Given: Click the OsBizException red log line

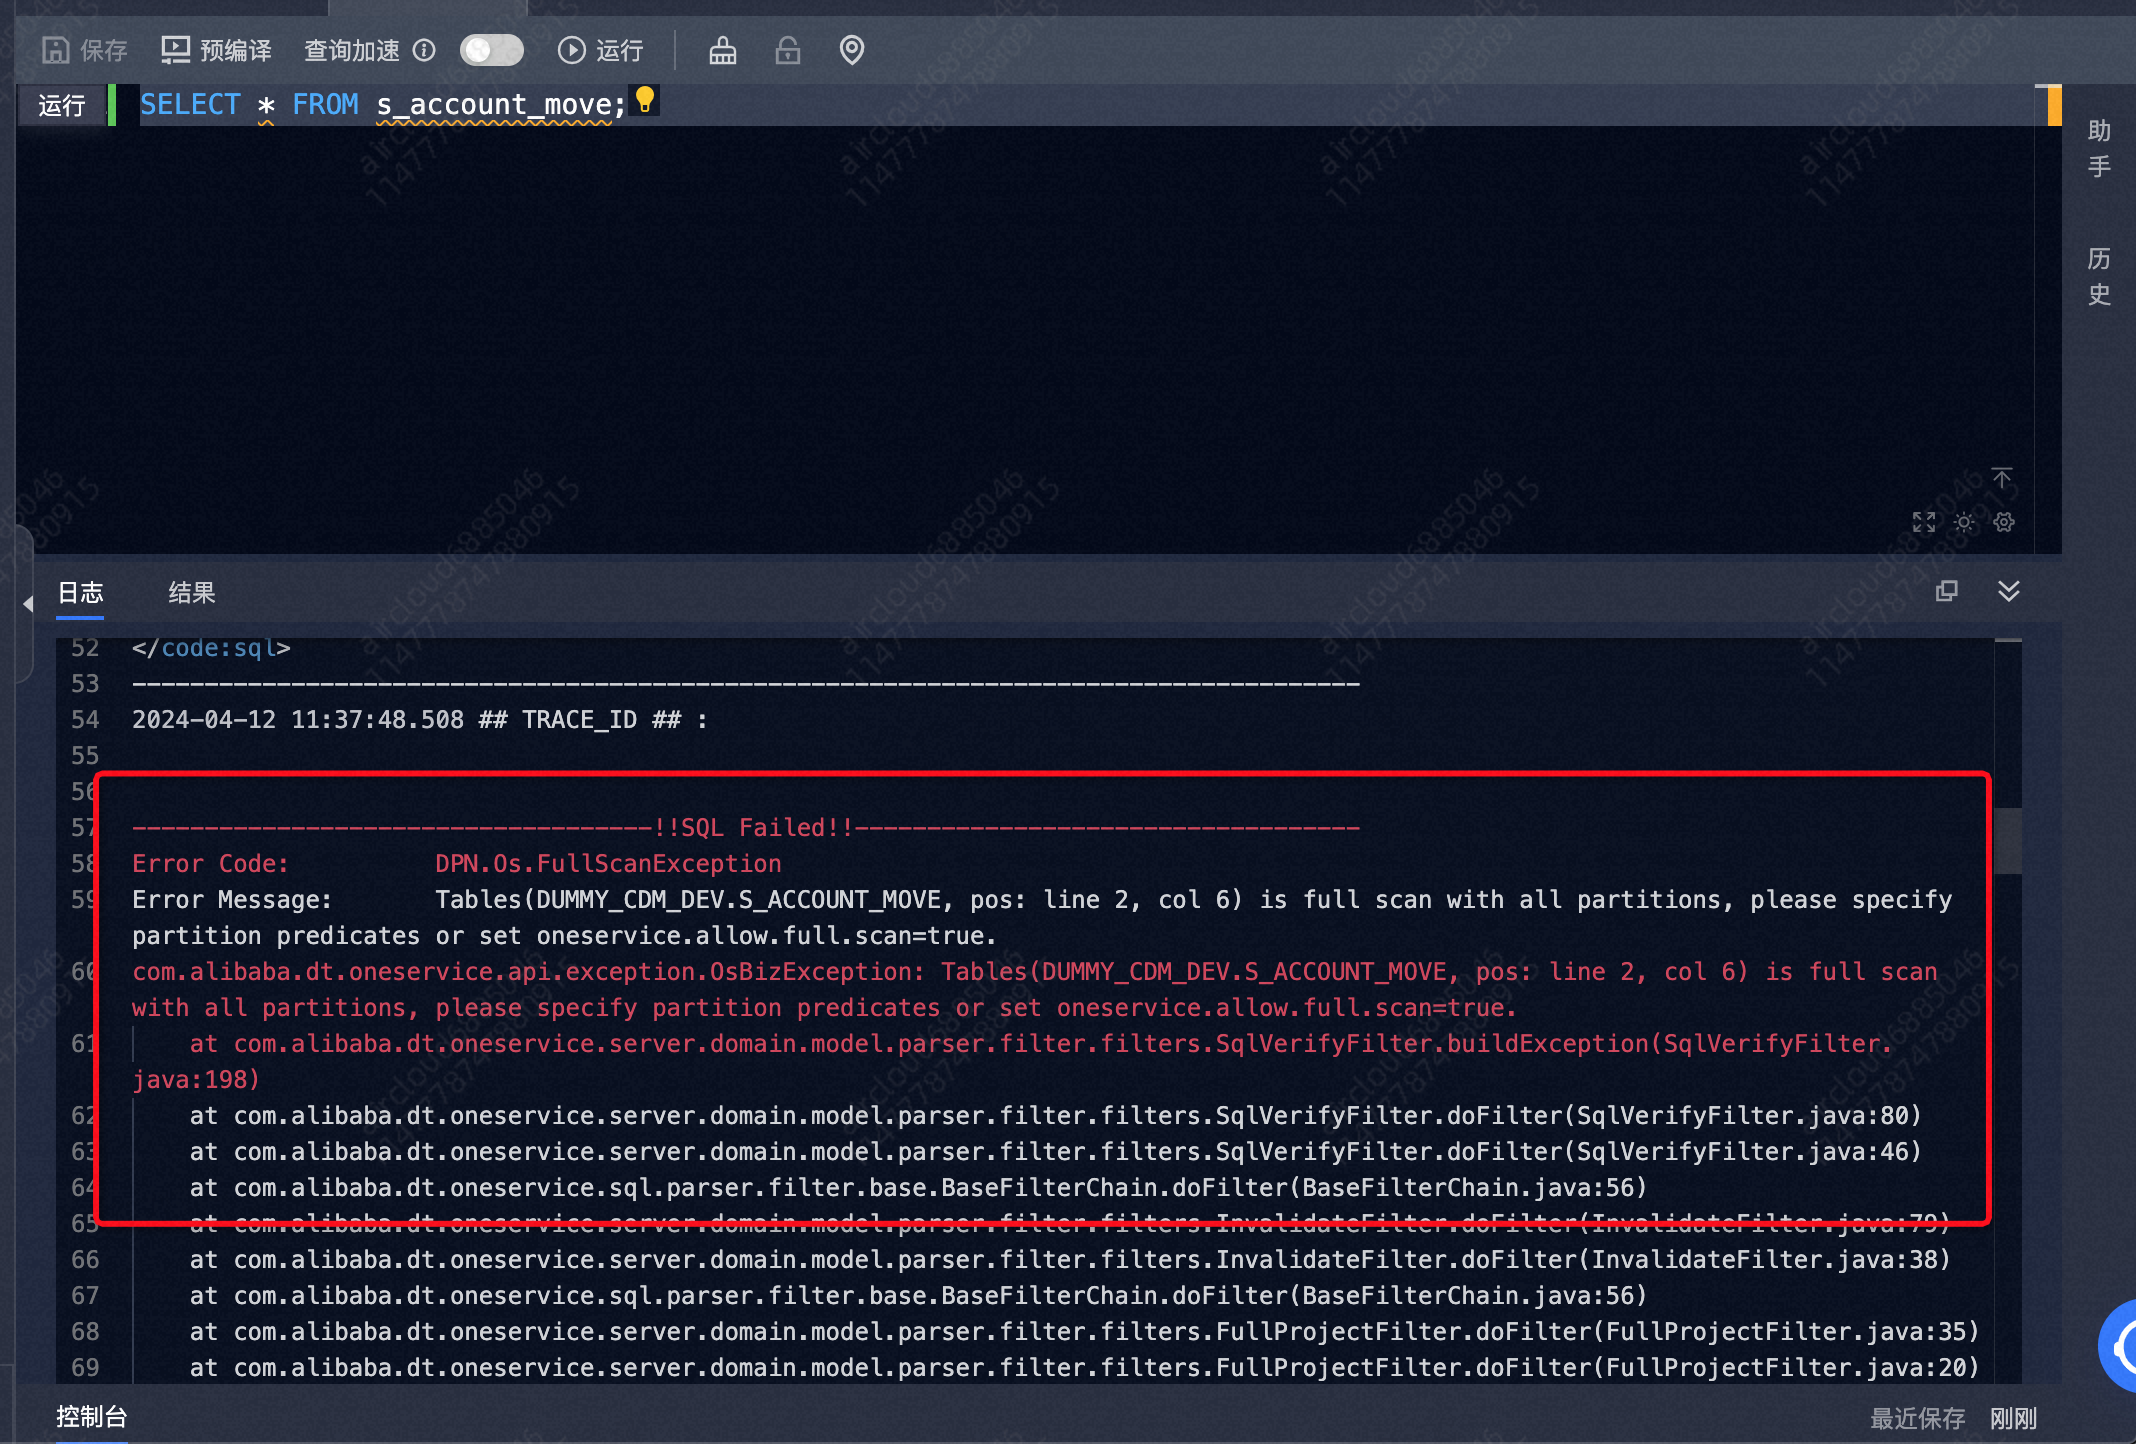Looking at the screenshot, I should tap(1035, 990).
